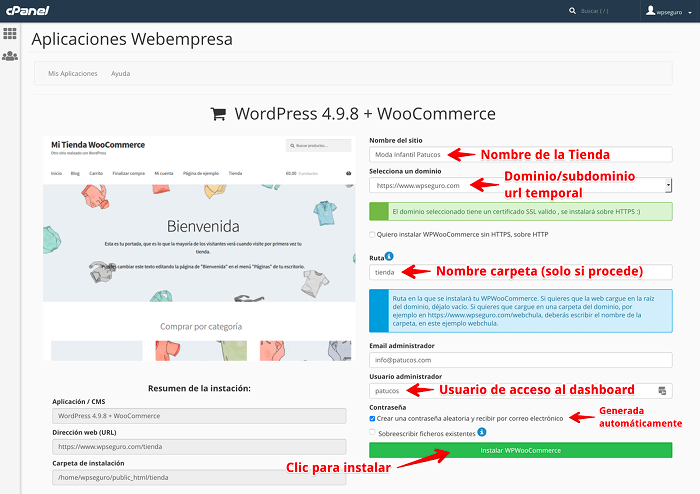Click the Bienvenida heading in preview

click(x=203, y=226)
